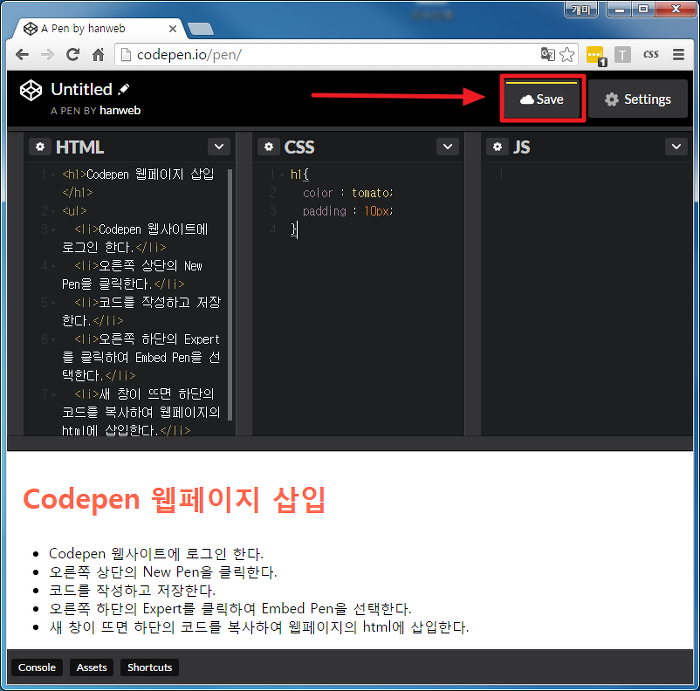Viewport: 700px width, 691px height.
Task: Expand the JS panel dropdown chevron
Action: 676,146
